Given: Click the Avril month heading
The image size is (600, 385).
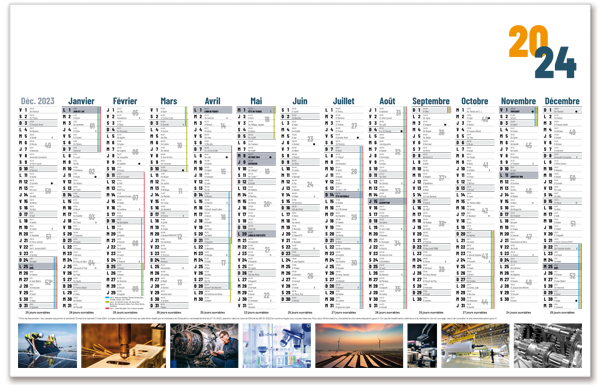Looking at the screenshot, I should pyautogui.click(x=212, y=101).
